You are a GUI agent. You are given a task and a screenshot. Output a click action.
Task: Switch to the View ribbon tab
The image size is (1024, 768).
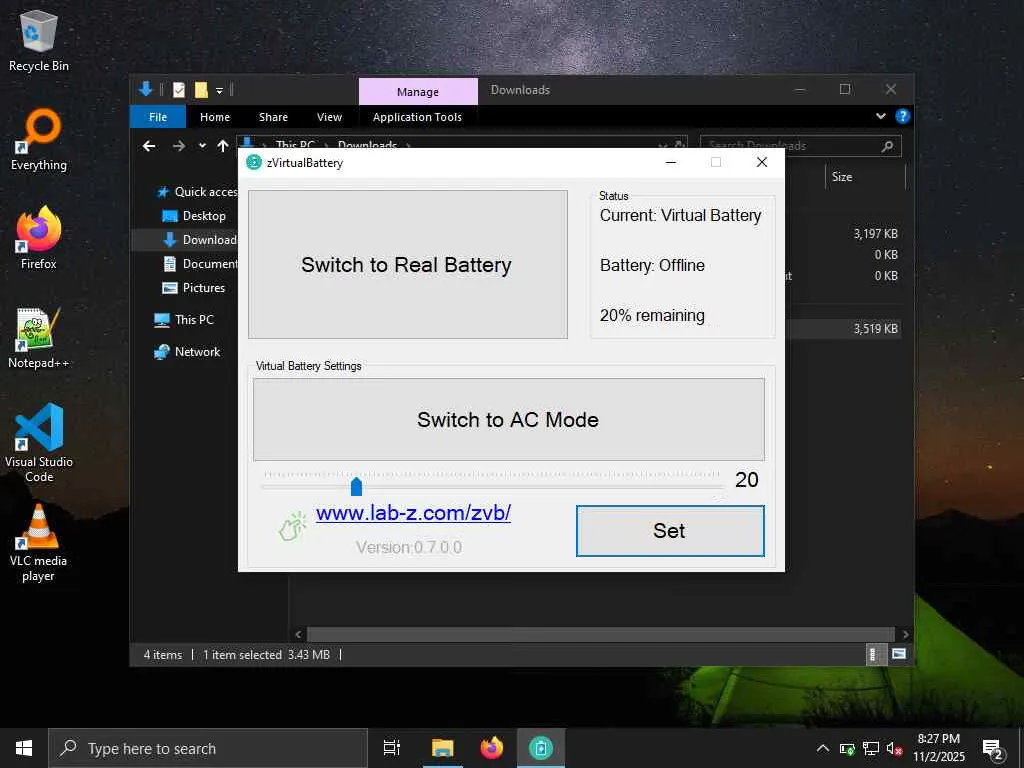(x=329, y=117)
